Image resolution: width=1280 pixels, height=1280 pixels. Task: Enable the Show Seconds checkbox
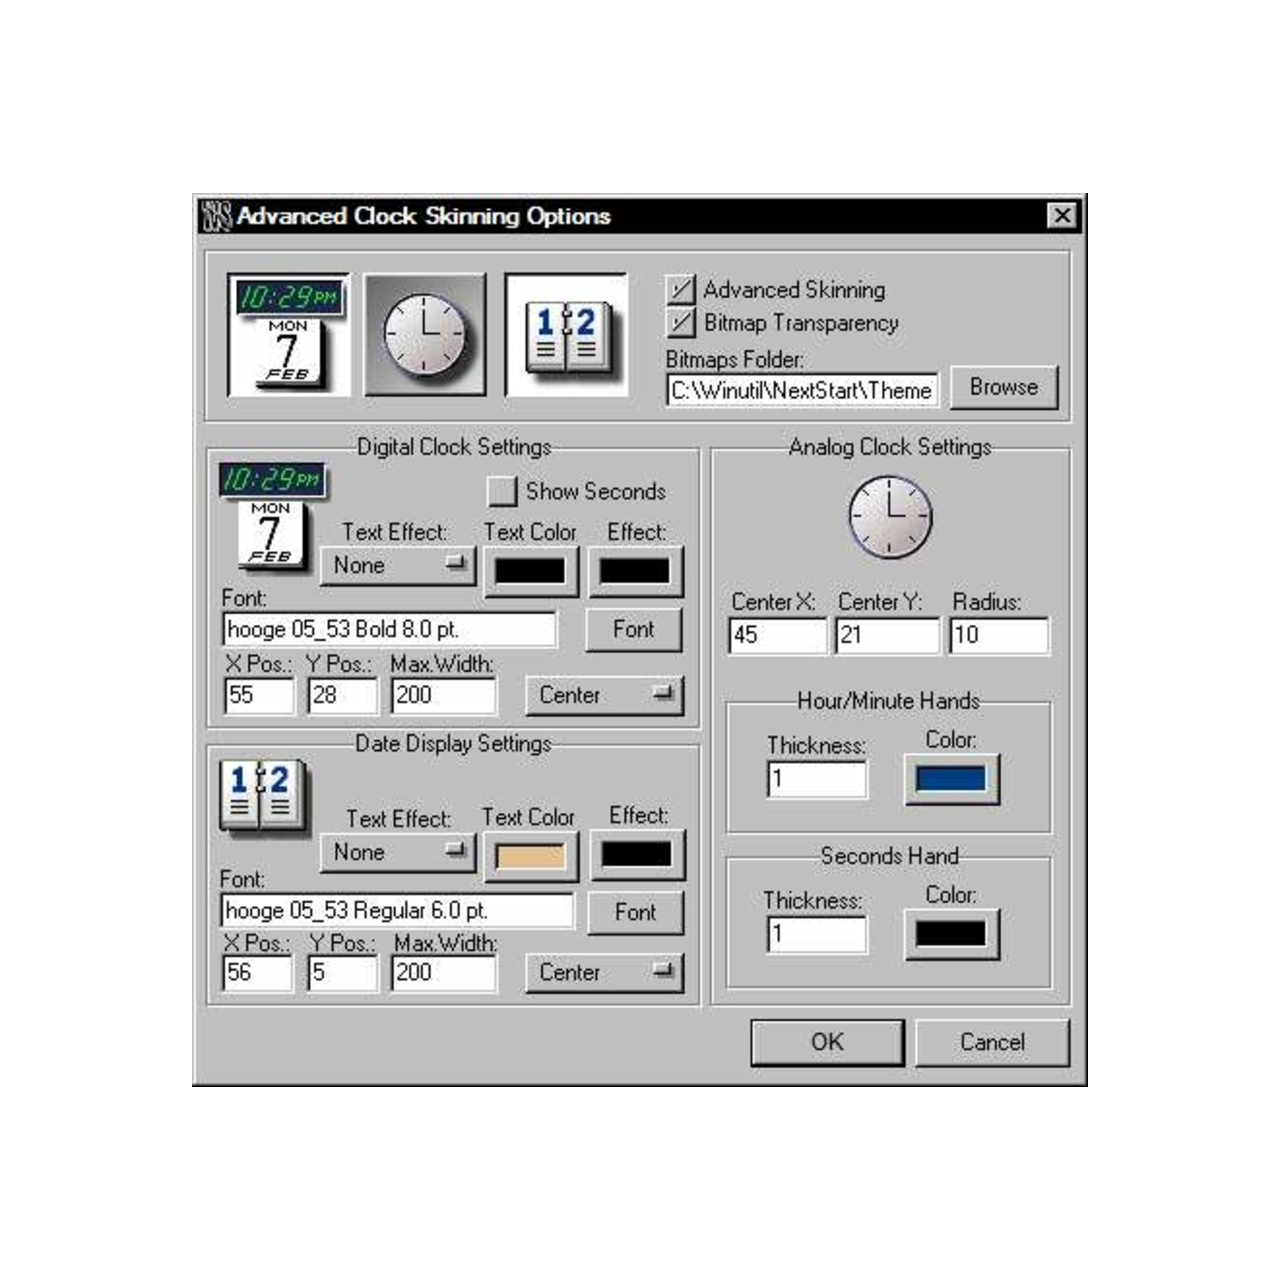(x=501, y=491)
